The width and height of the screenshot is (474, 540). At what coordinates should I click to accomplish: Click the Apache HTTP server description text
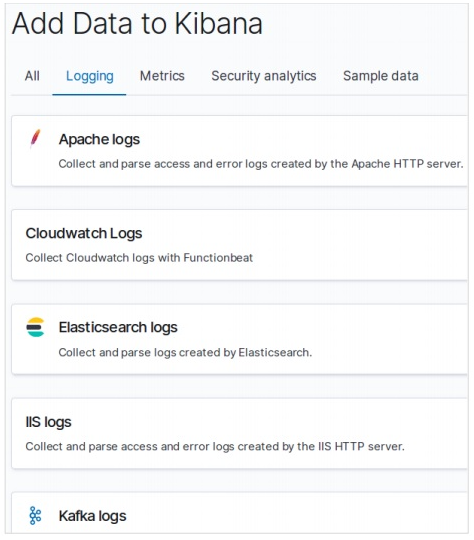click(261, 164)
